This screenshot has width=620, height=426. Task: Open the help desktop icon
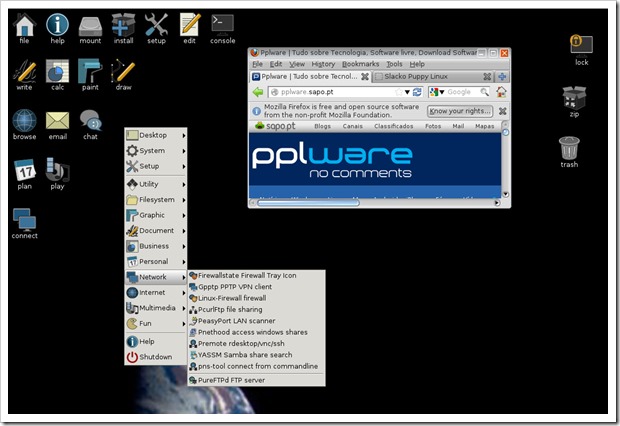pyautogui.click(x=57, y=28)
